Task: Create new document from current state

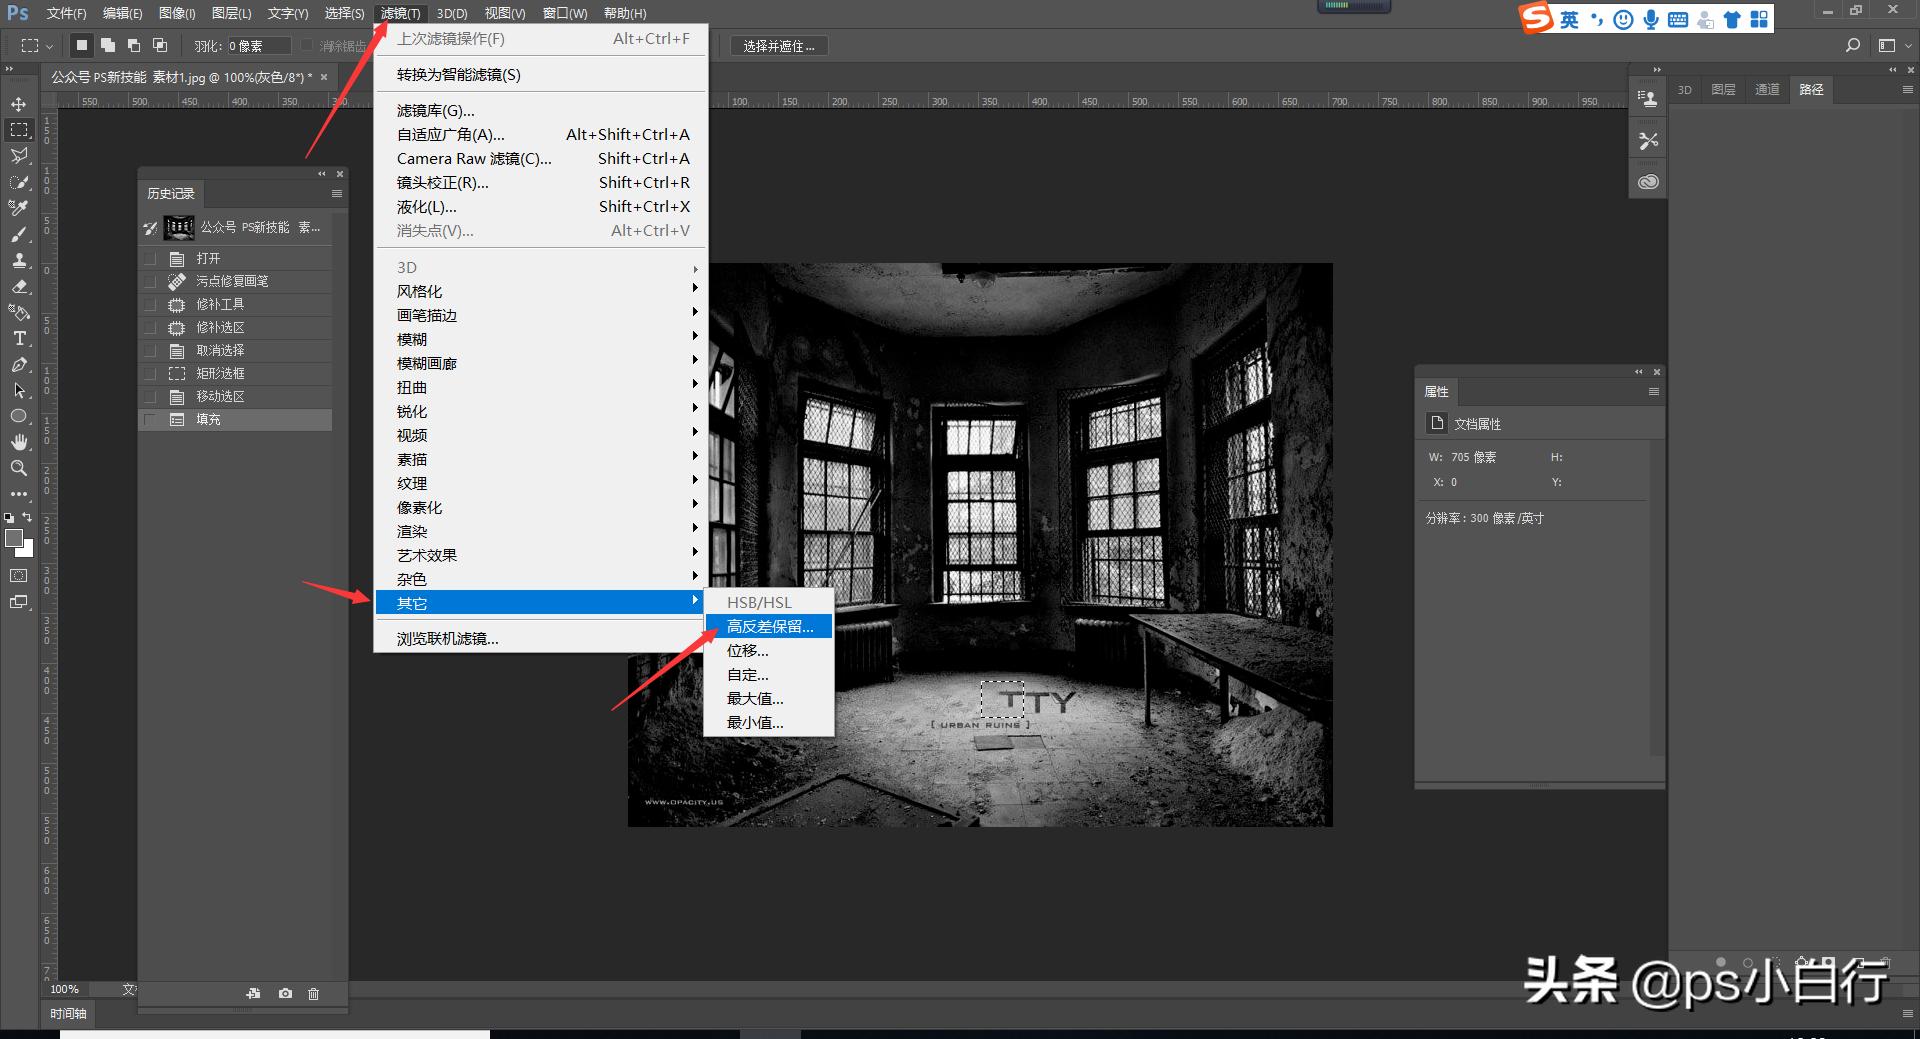Action: point(254,993)
